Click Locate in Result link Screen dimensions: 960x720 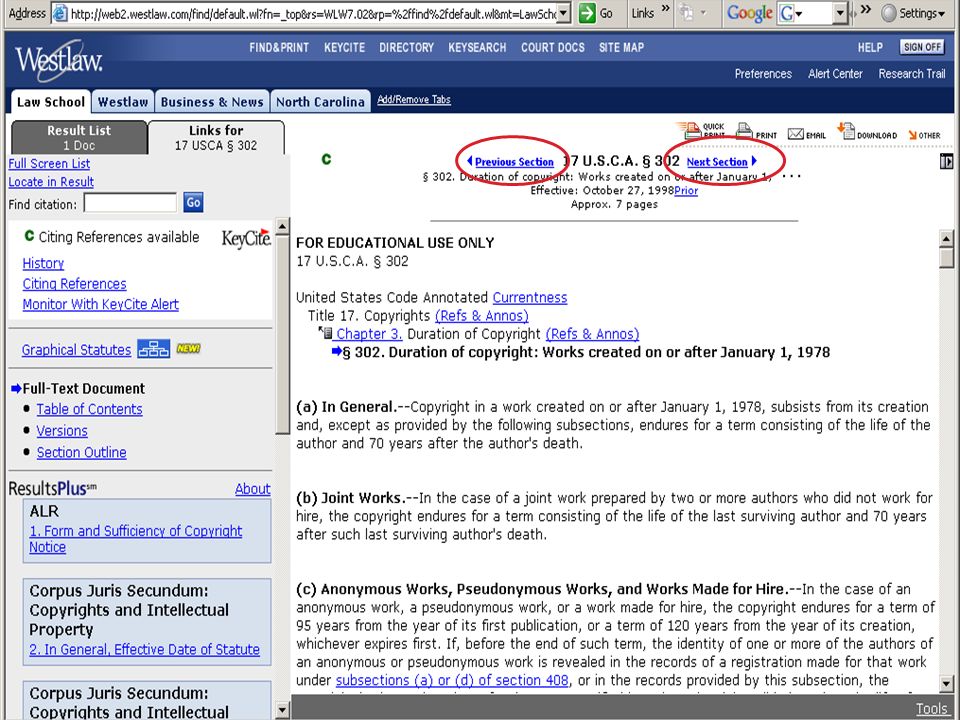click(x=51, y=182)
